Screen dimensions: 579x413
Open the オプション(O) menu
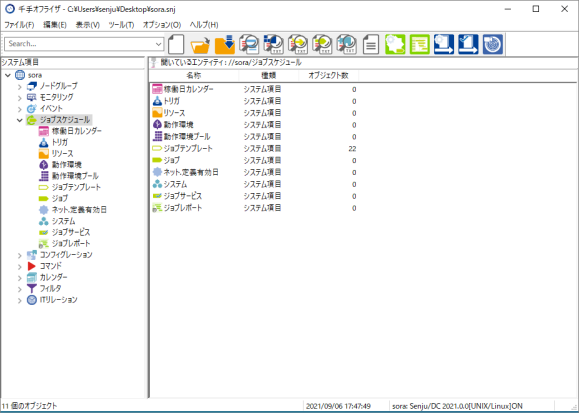click(162, 25)
